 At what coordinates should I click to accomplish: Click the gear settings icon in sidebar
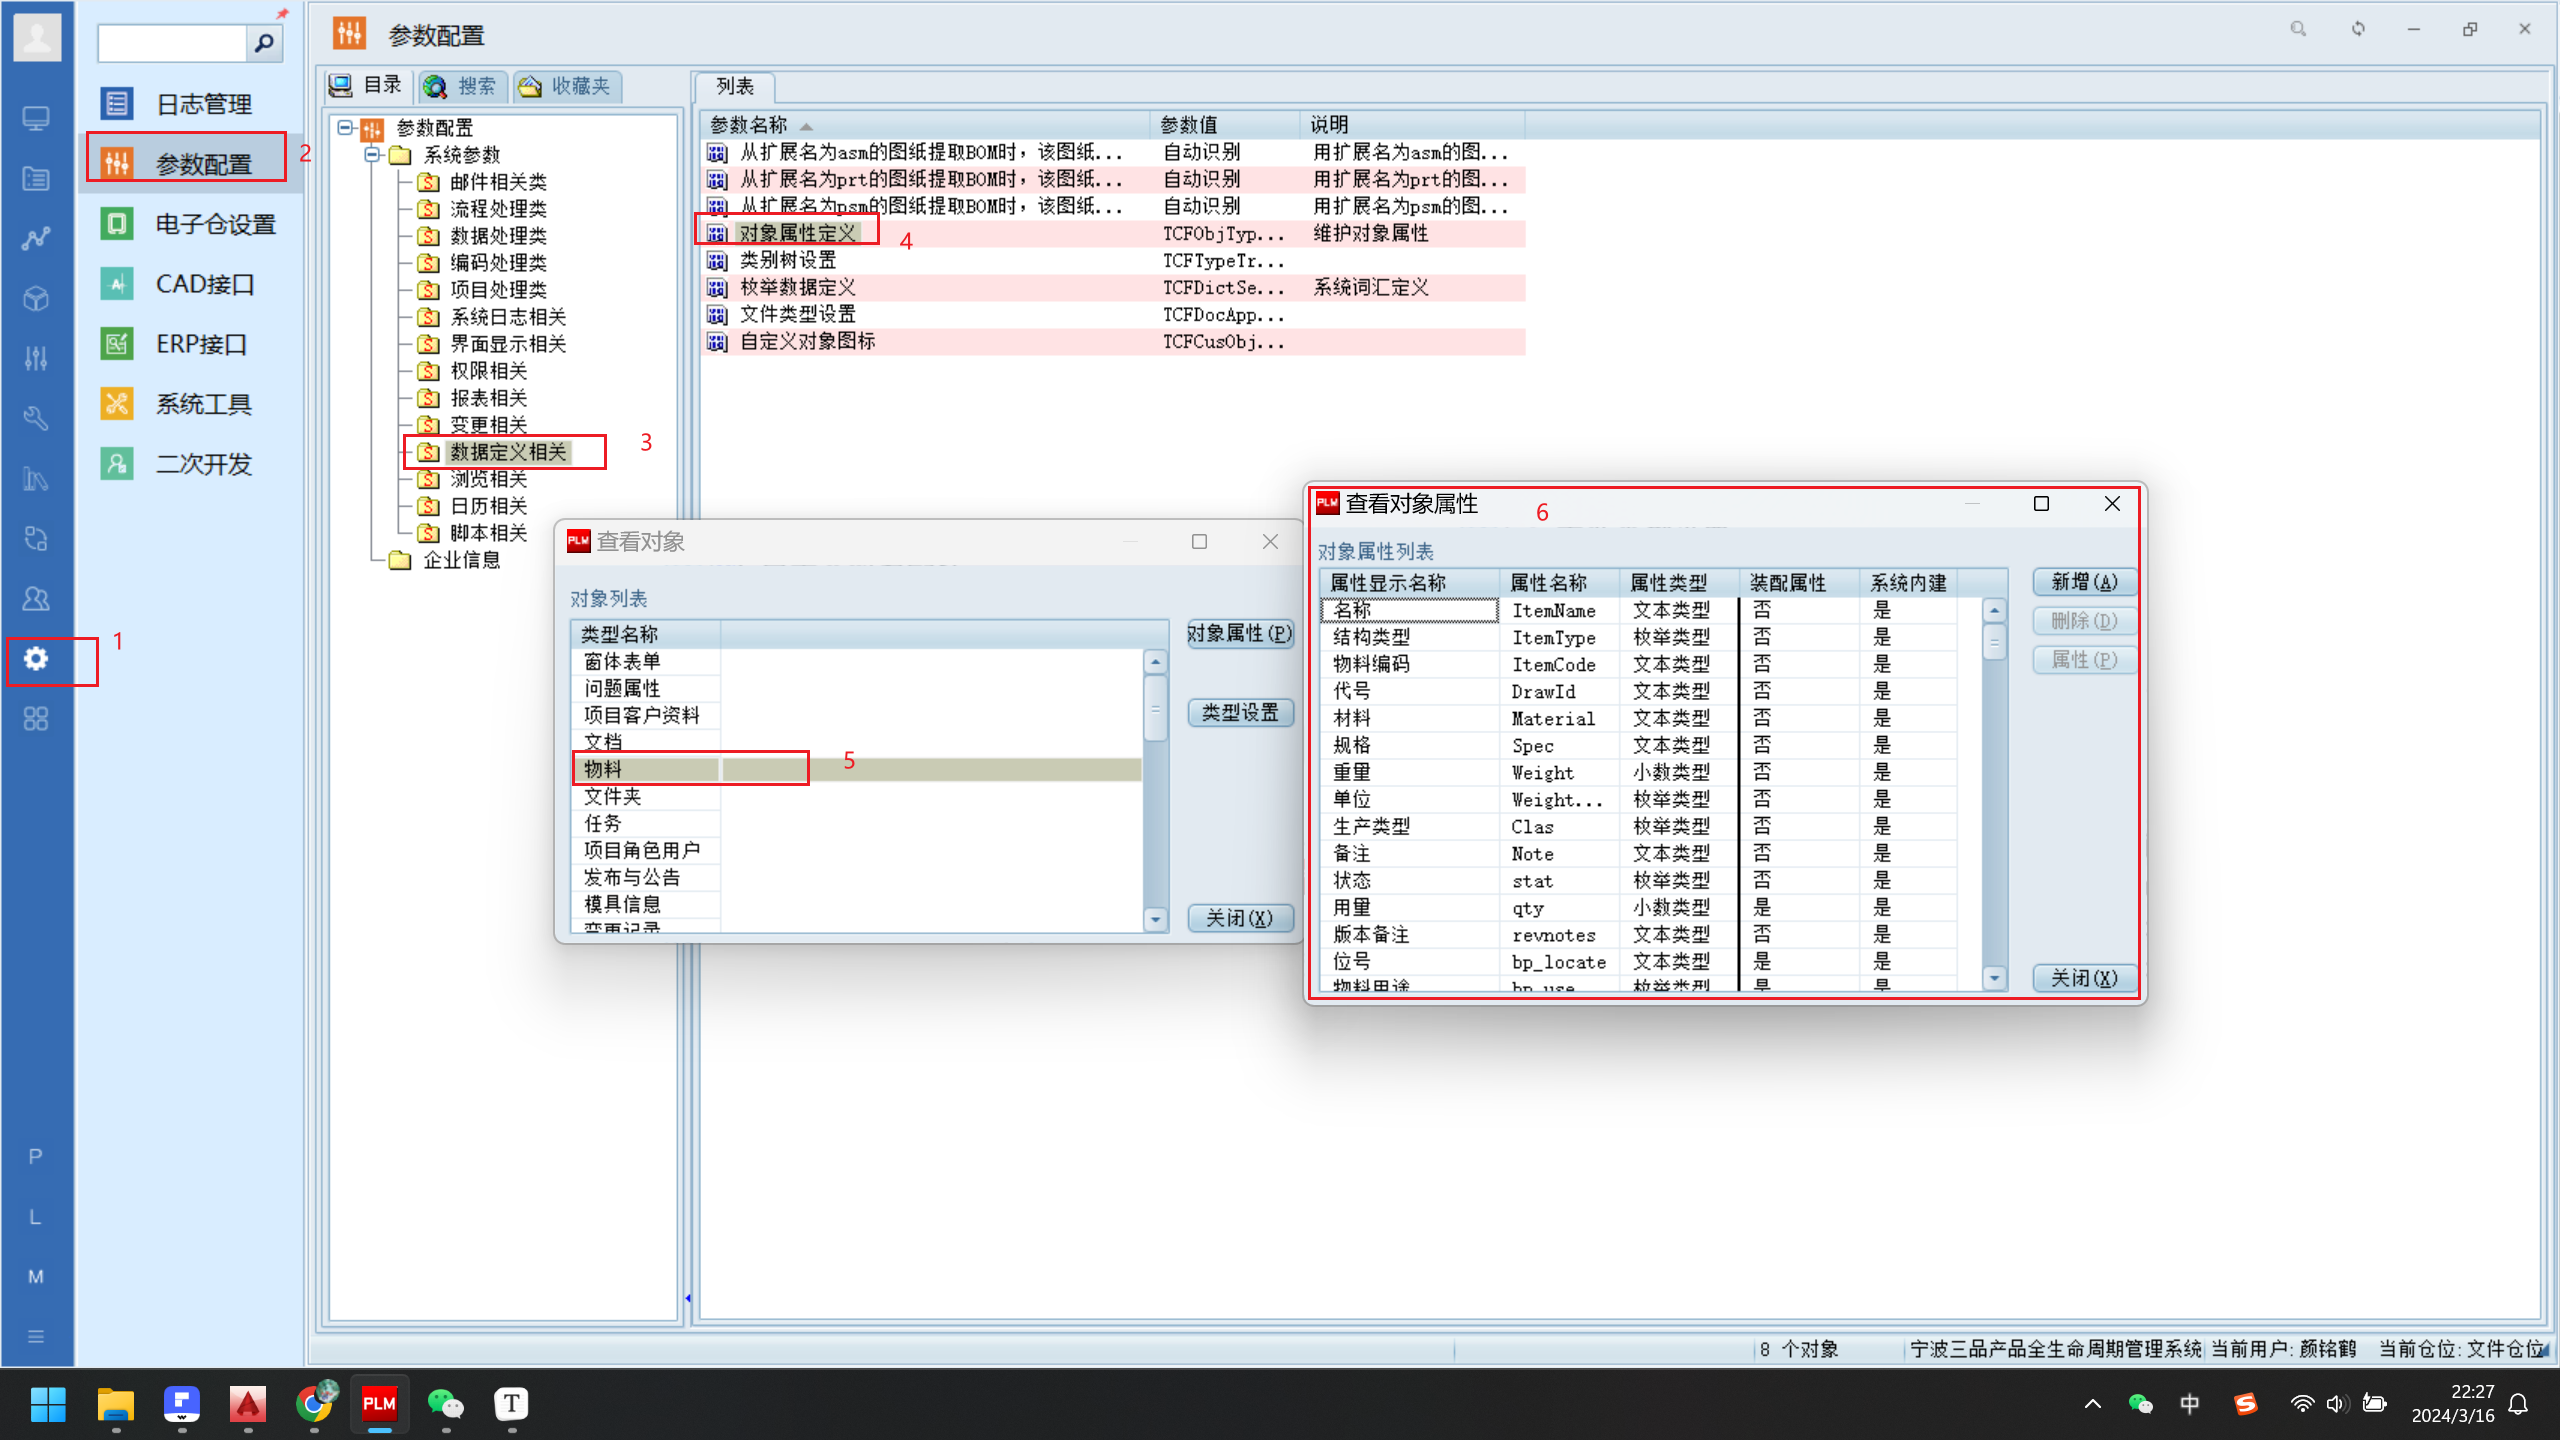click(36, 659)
